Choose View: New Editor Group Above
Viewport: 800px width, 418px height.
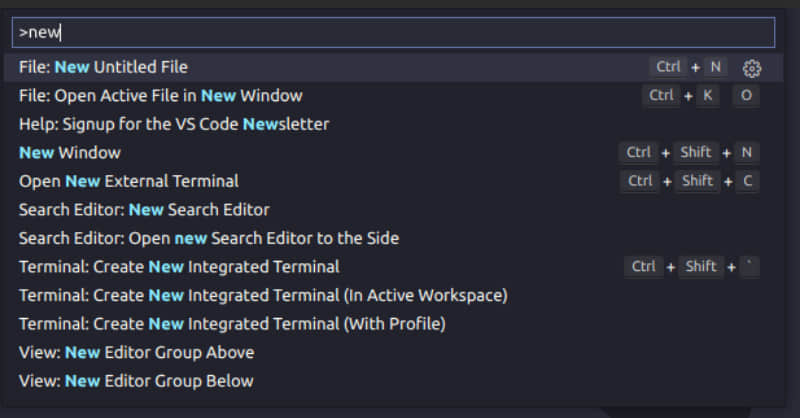click(x=137, y=352)
